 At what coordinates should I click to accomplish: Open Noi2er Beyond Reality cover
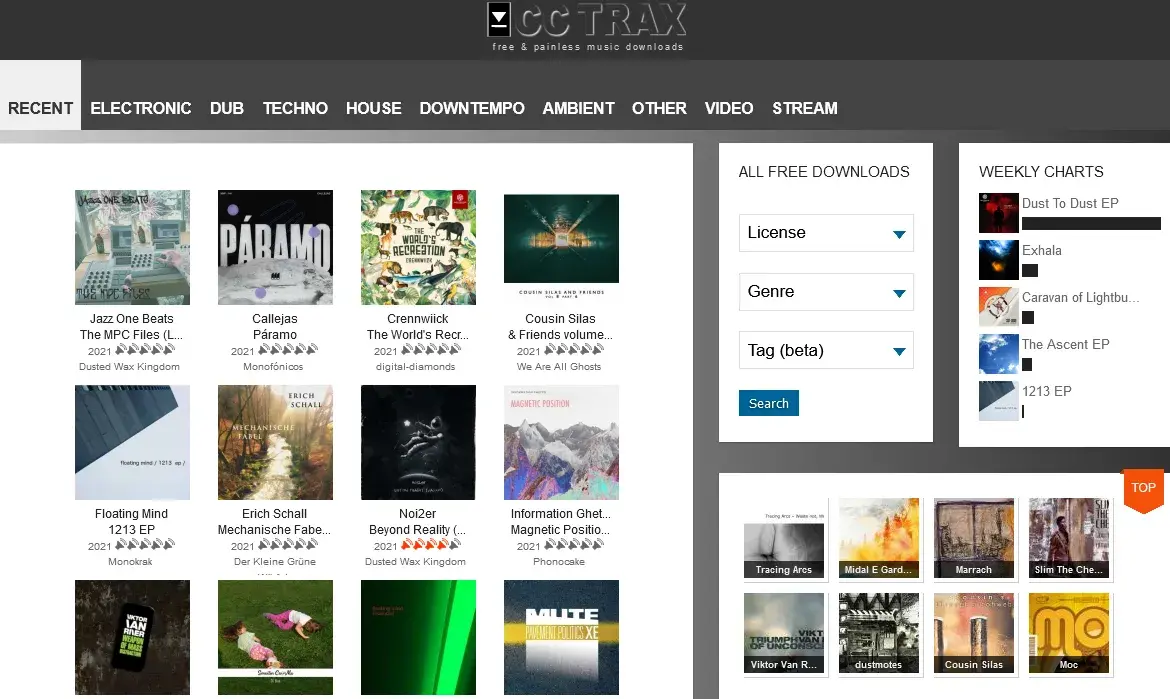[x=418, y=442]
